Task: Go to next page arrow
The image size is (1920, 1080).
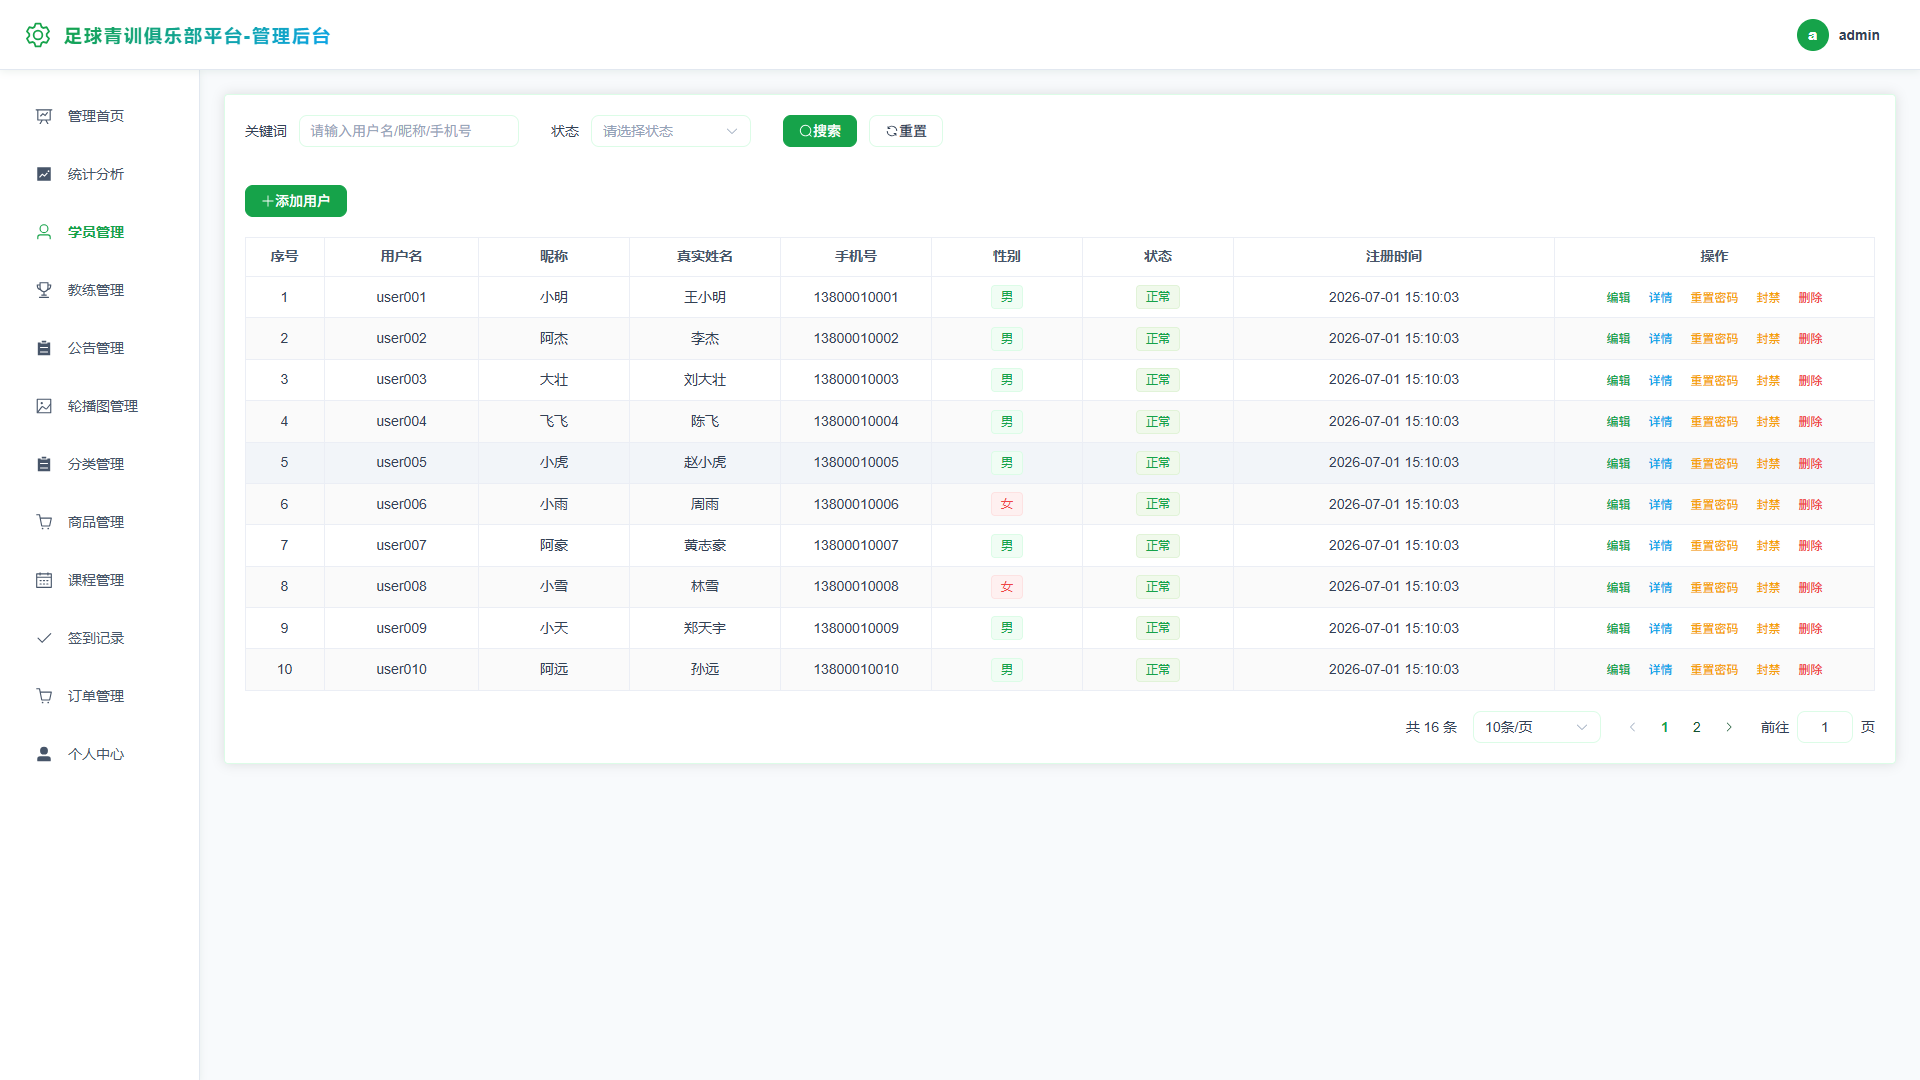Action: [1728, 727]
